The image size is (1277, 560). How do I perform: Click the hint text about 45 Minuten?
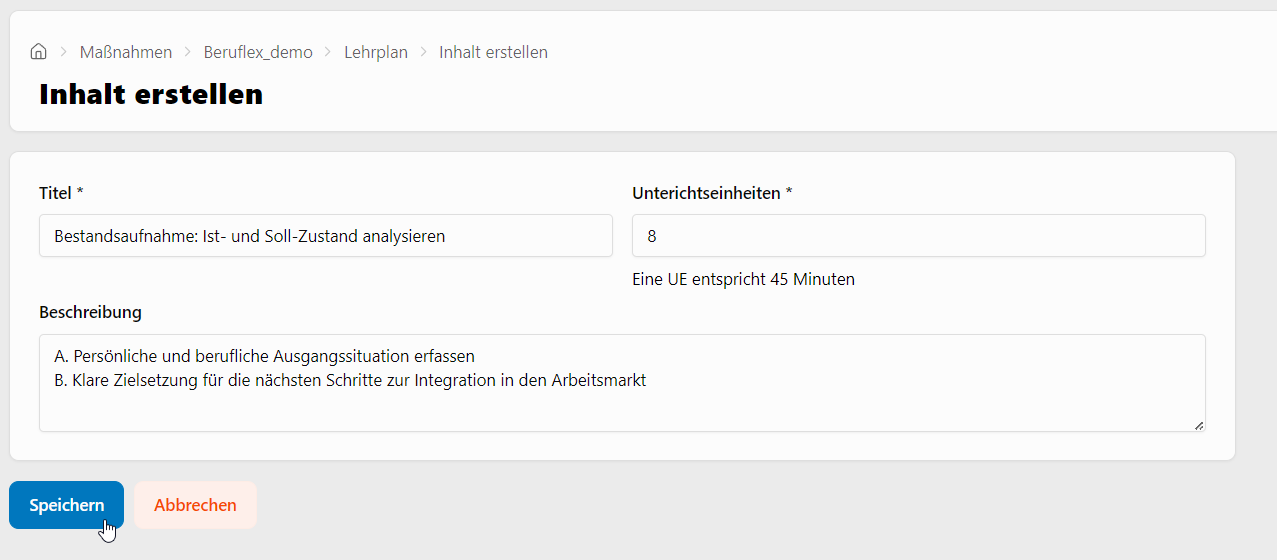[743, 279]
